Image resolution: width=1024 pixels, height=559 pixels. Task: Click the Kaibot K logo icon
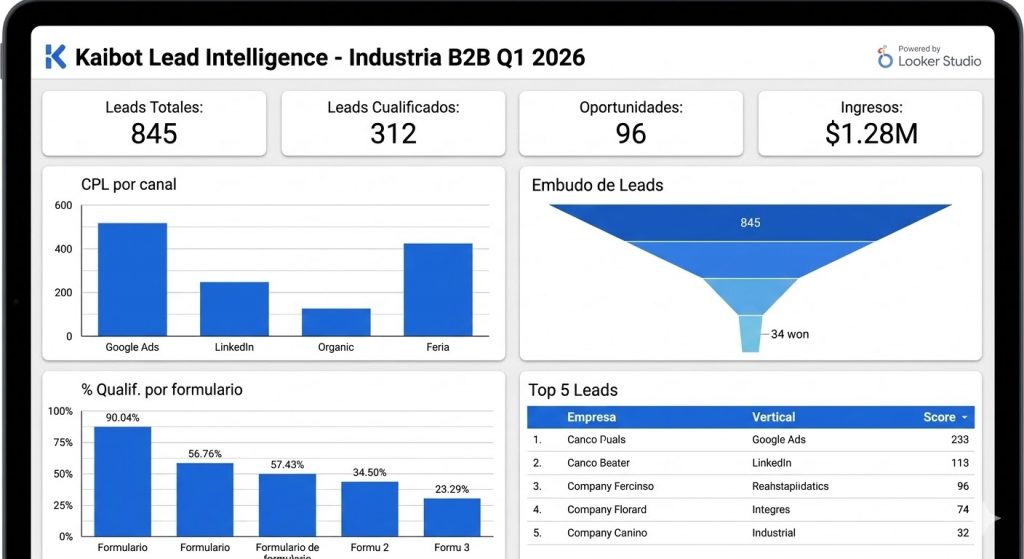pyautogui.click(x=56, y=57)
